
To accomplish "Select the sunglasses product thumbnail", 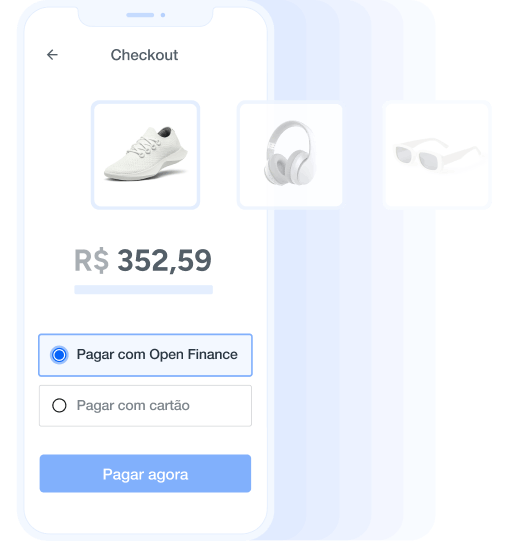I will click(437, 155).
